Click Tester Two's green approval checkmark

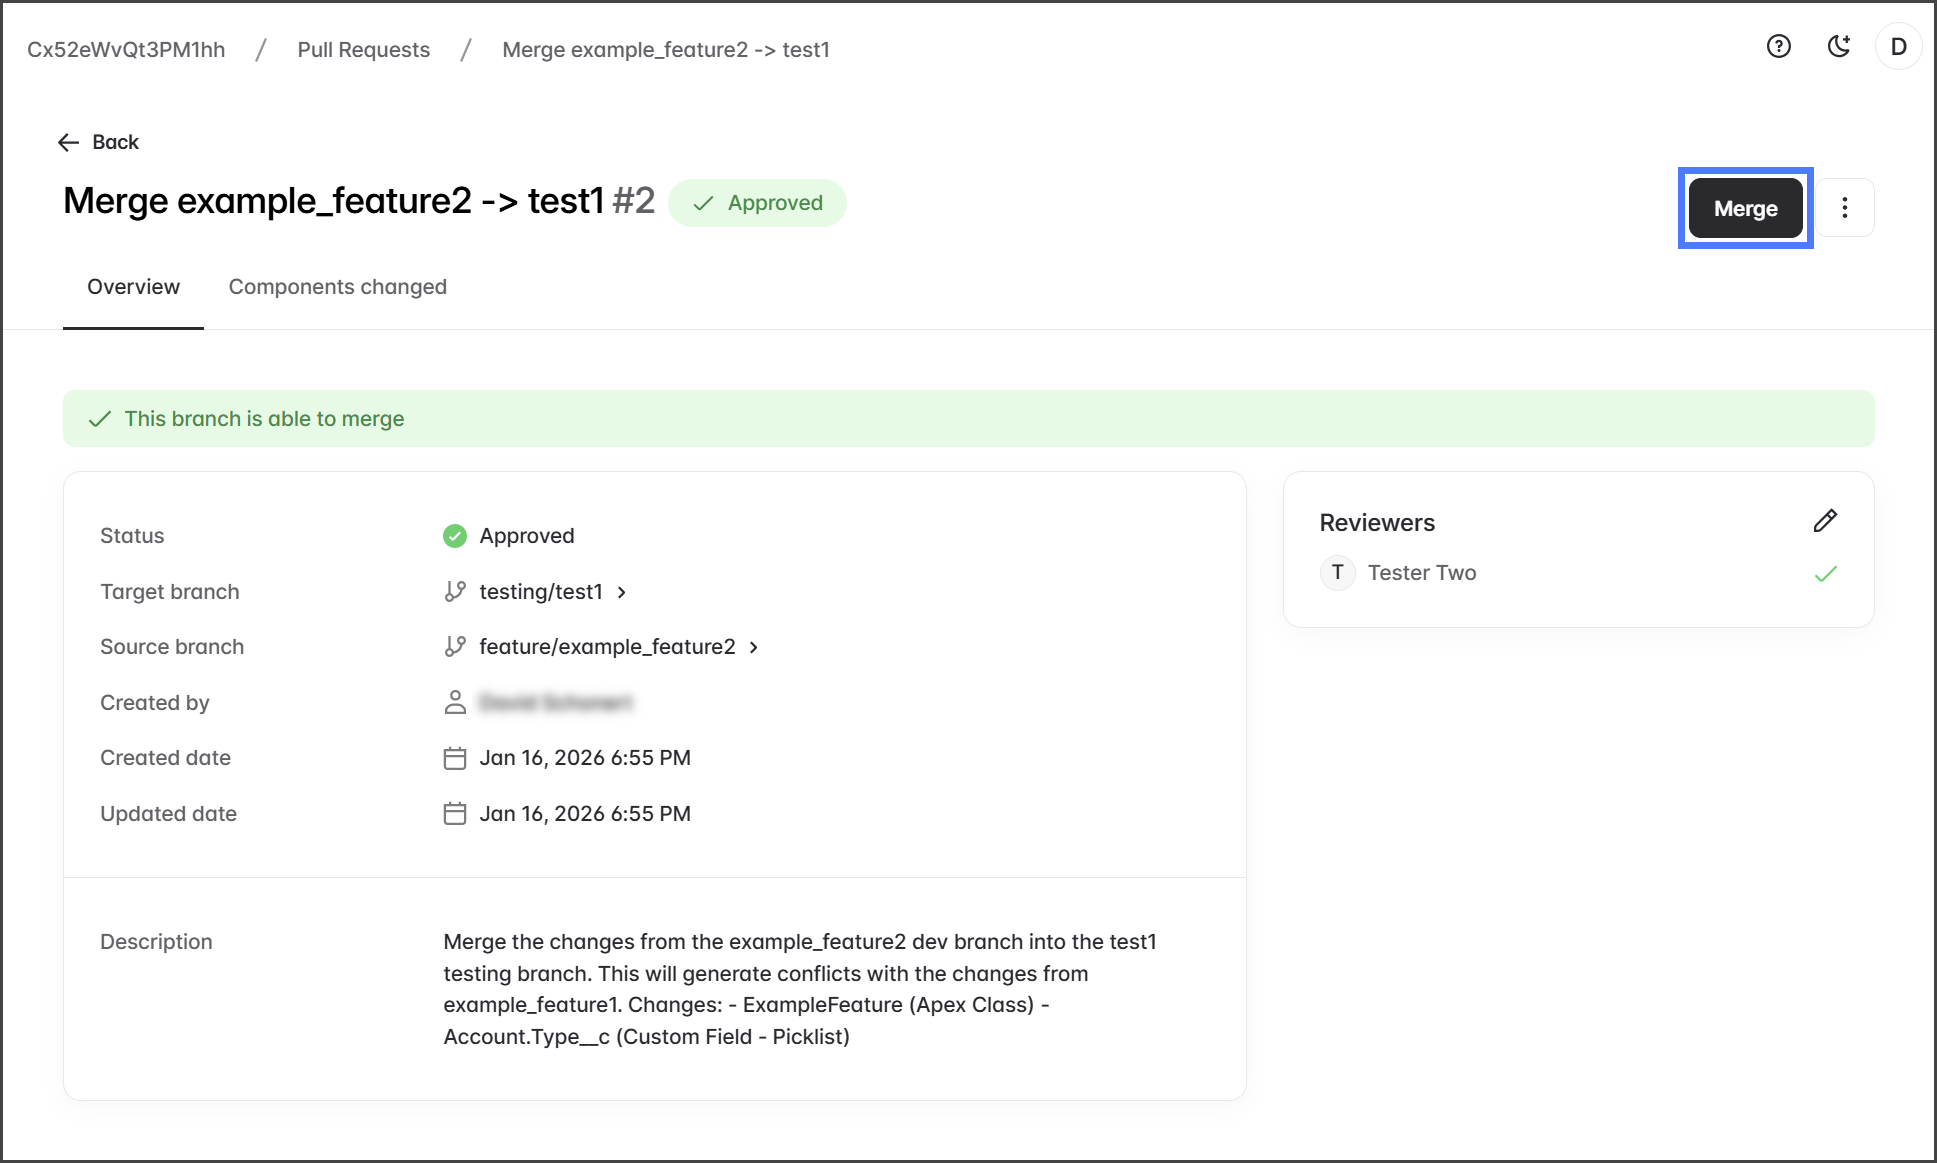1825,574
